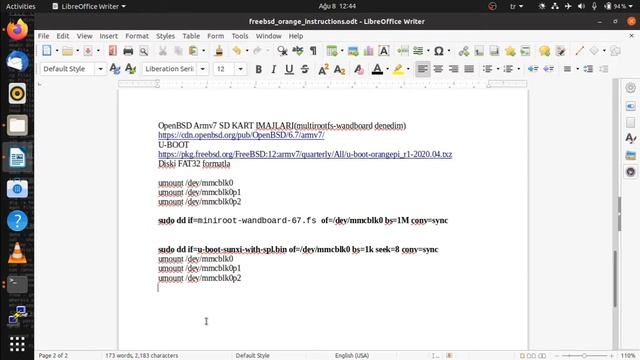Undo last action
Image resolution: width=640 pixels, height=360 pixels.
pos(237,51)
